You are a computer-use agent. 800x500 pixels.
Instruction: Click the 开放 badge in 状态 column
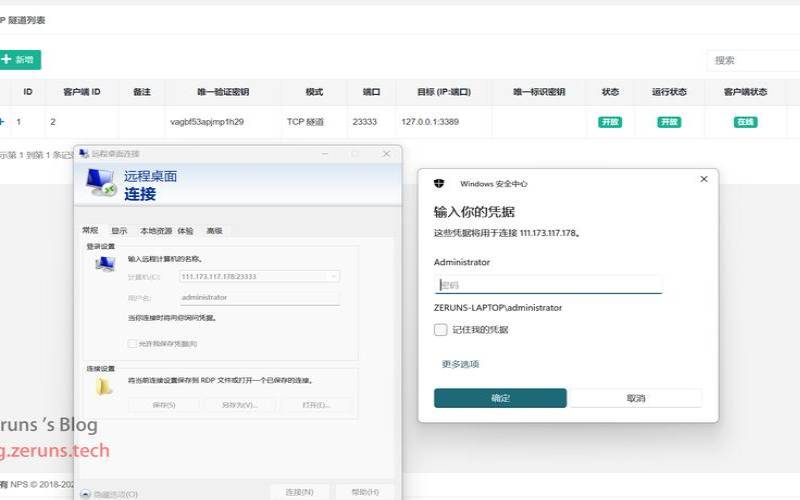click(x=610, y=122)
